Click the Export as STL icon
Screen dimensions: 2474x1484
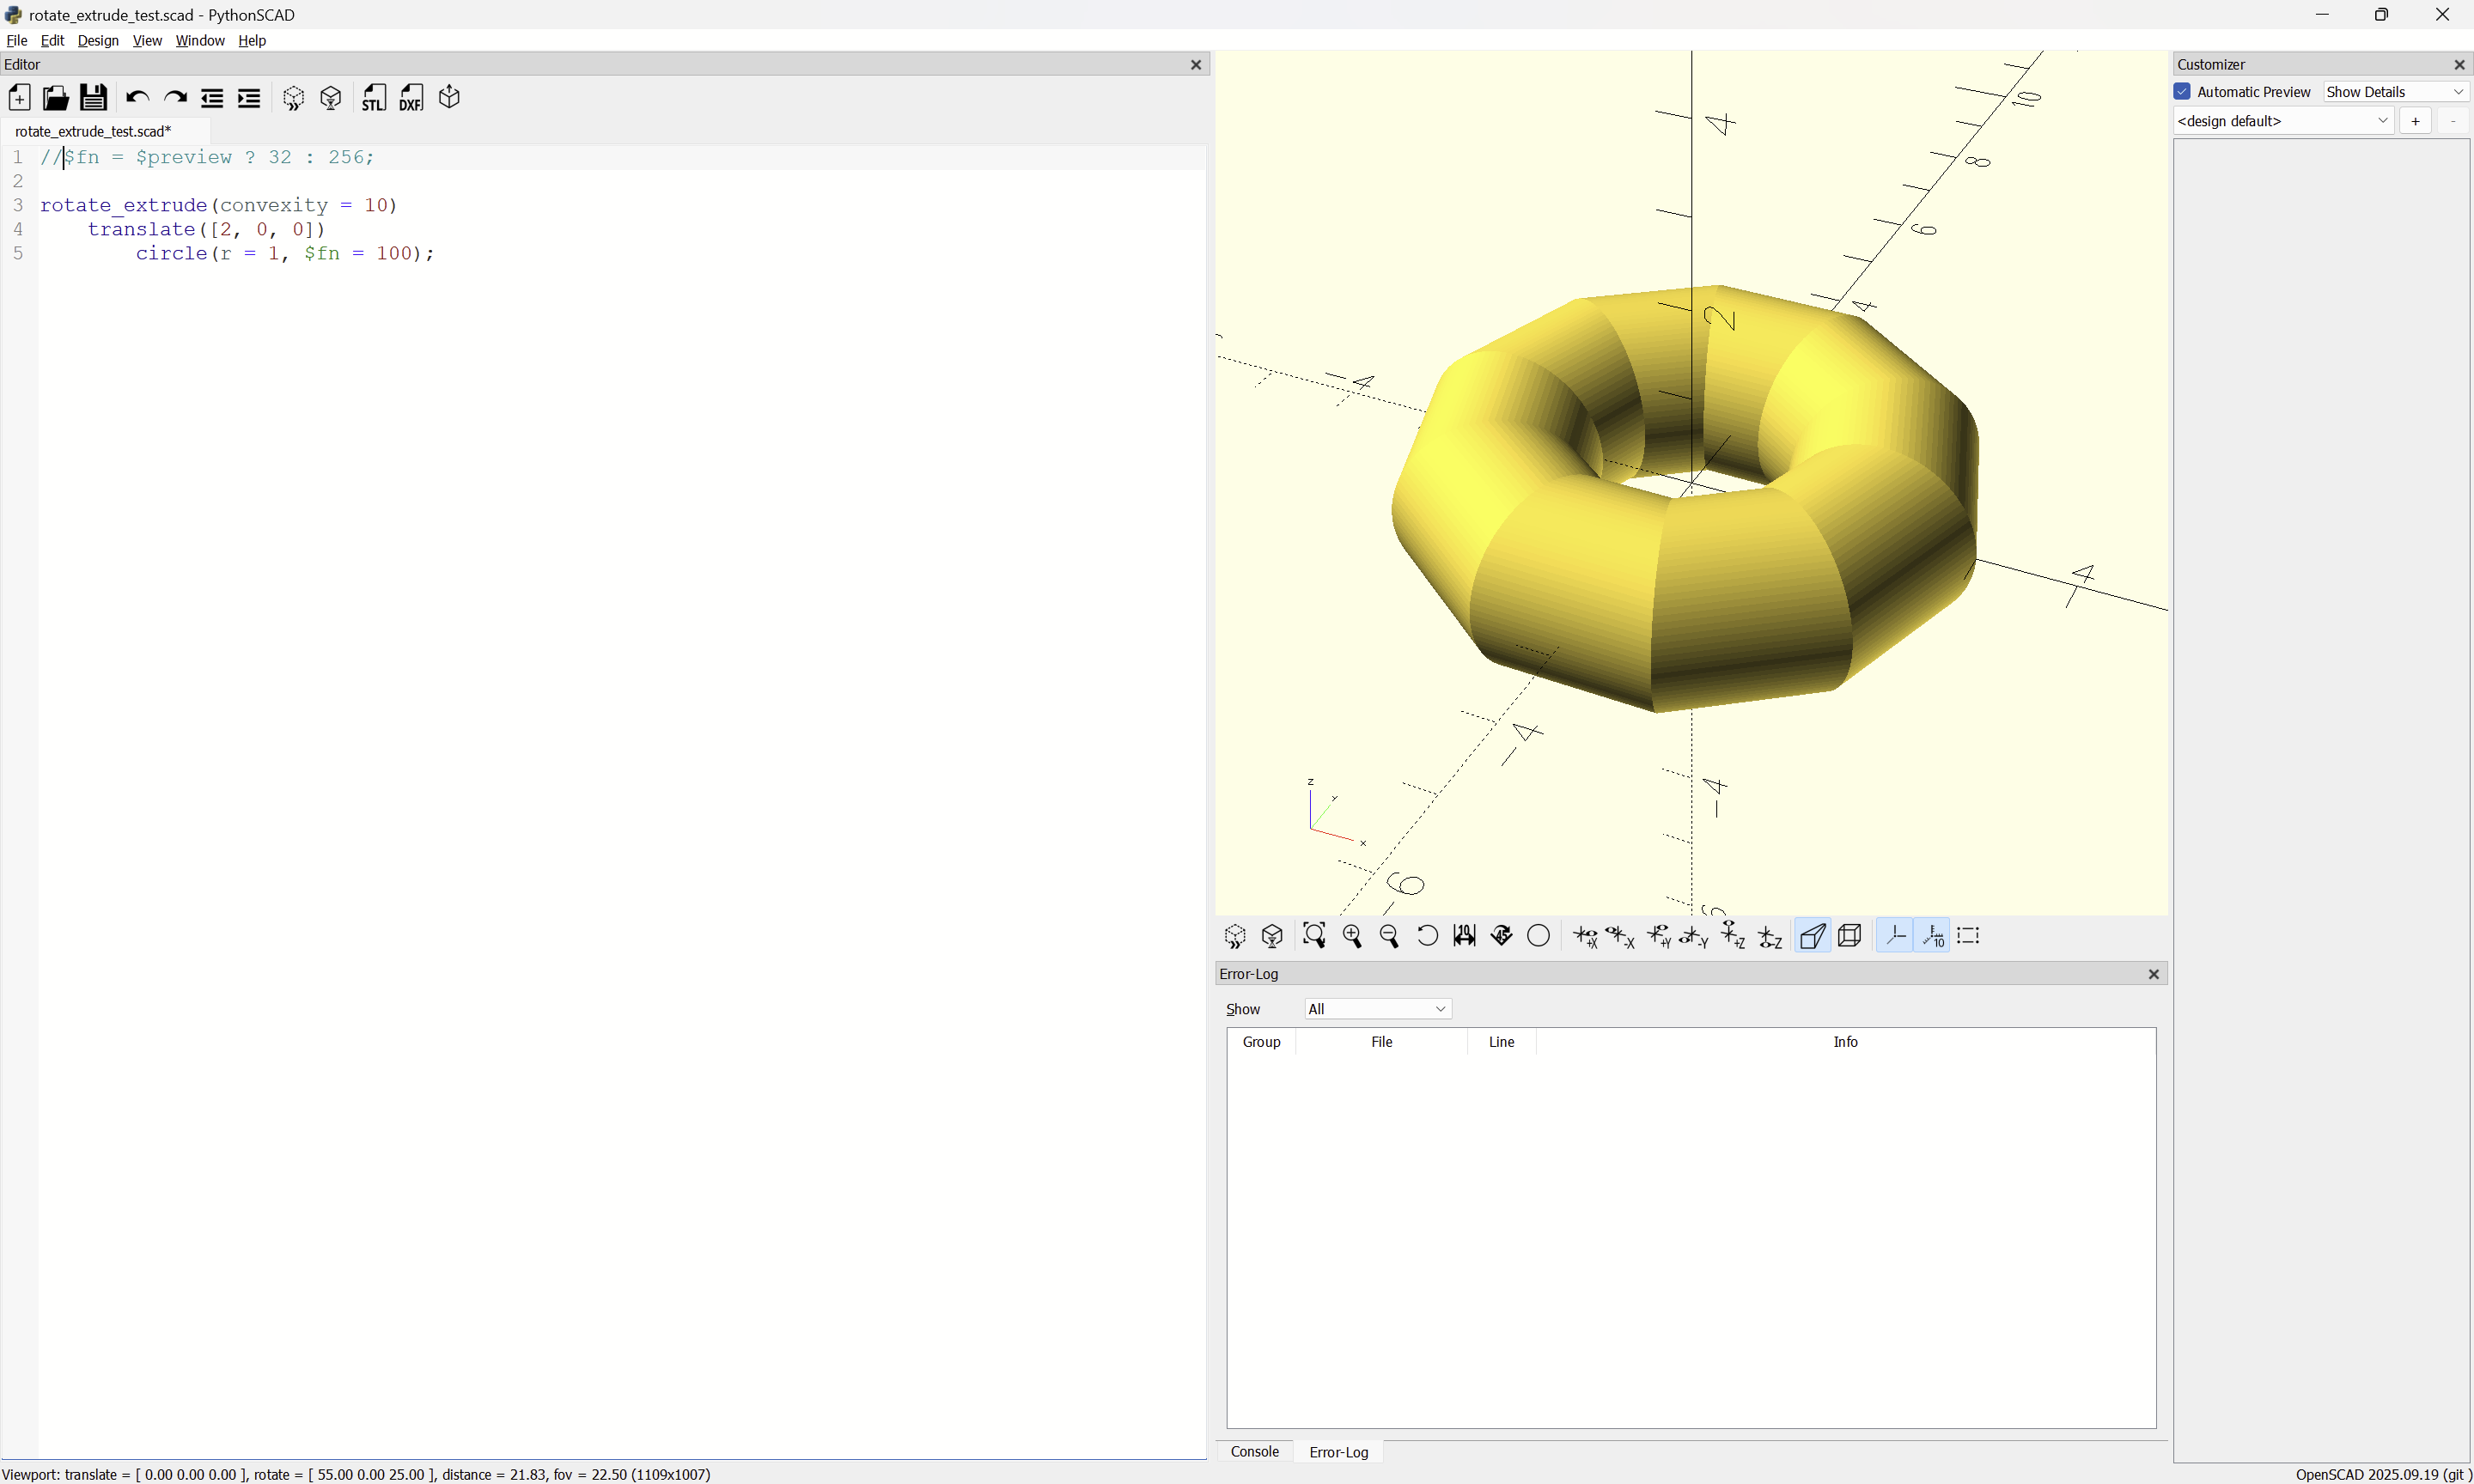373,98
